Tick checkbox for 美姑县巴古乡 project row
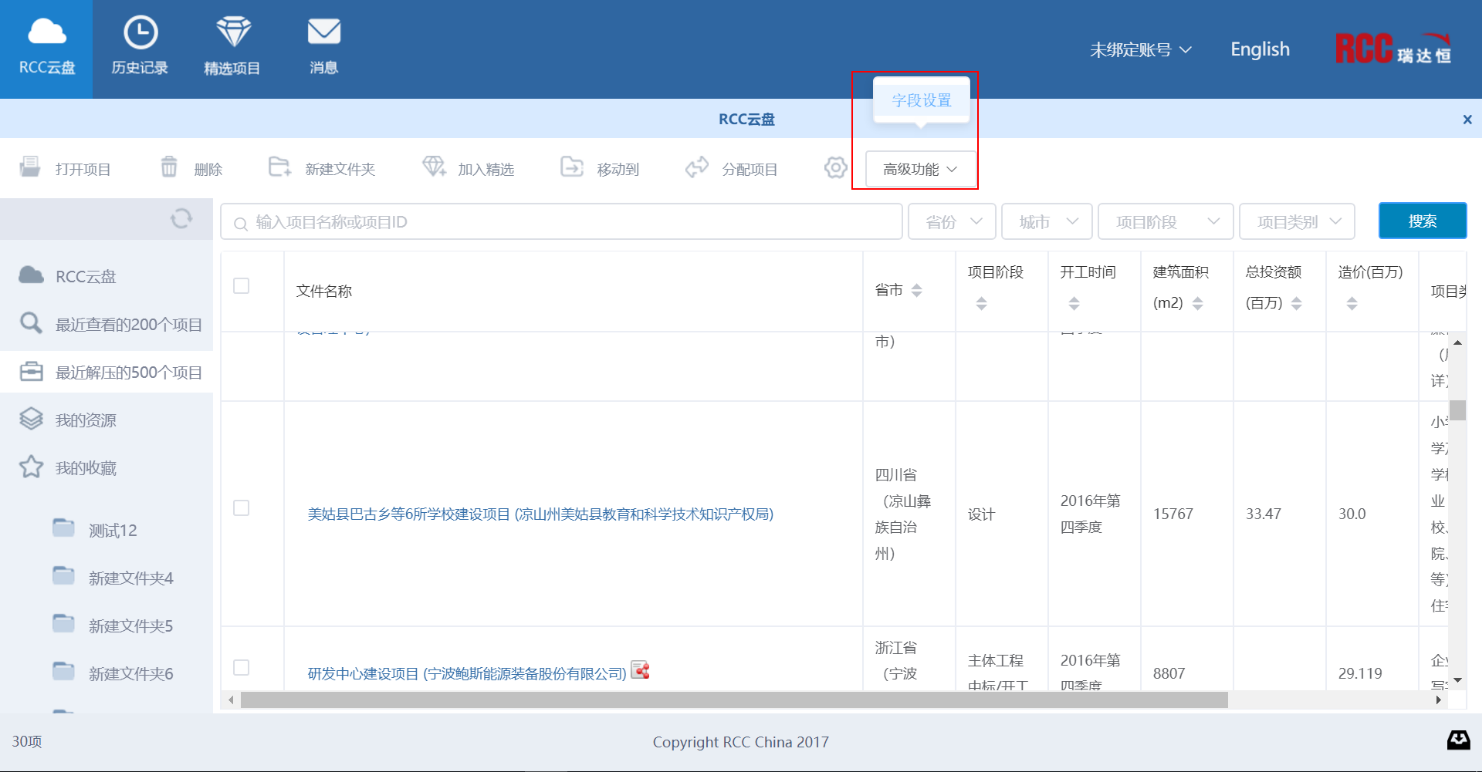1482x773 pixels. click(241, 508)
